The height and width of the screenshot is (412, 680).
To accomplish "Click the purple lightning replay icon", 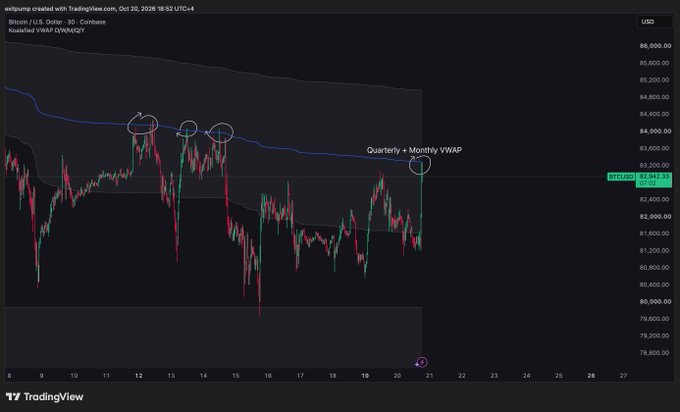I will pos(421,362).
